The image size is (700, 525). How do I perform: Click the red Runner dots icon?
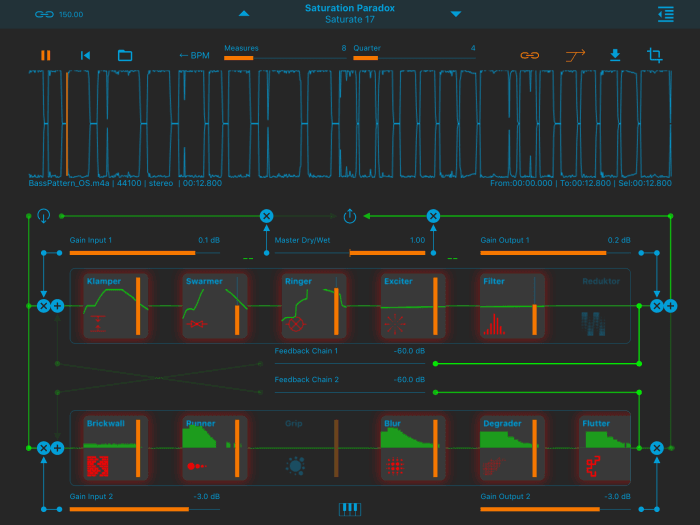[197, 466]
